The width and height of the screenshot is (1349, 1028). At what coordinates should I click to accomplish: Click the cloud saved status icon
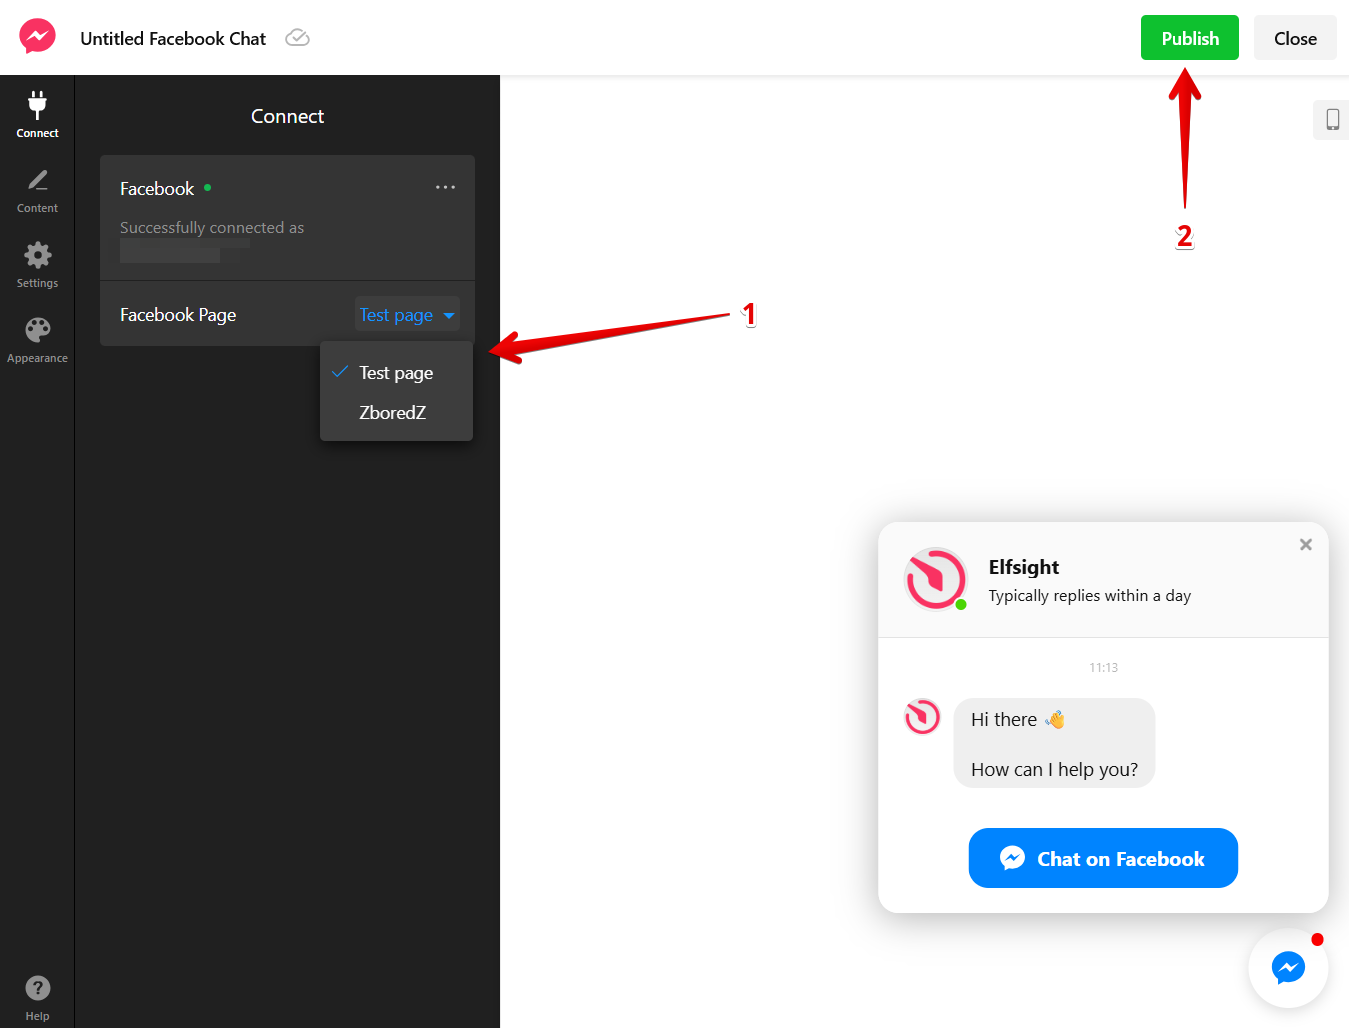[x=297, y=38]
